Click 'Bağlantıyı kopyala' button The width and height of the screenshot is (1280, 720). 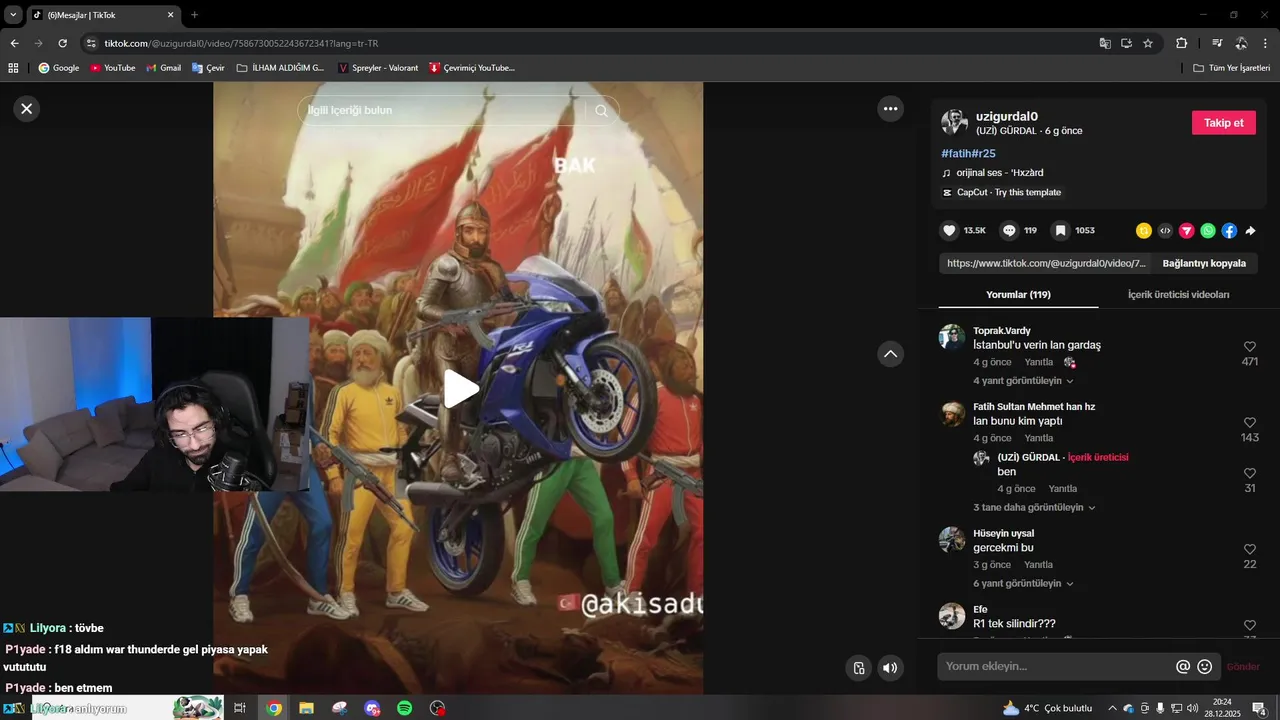(x=1204, y=264)
